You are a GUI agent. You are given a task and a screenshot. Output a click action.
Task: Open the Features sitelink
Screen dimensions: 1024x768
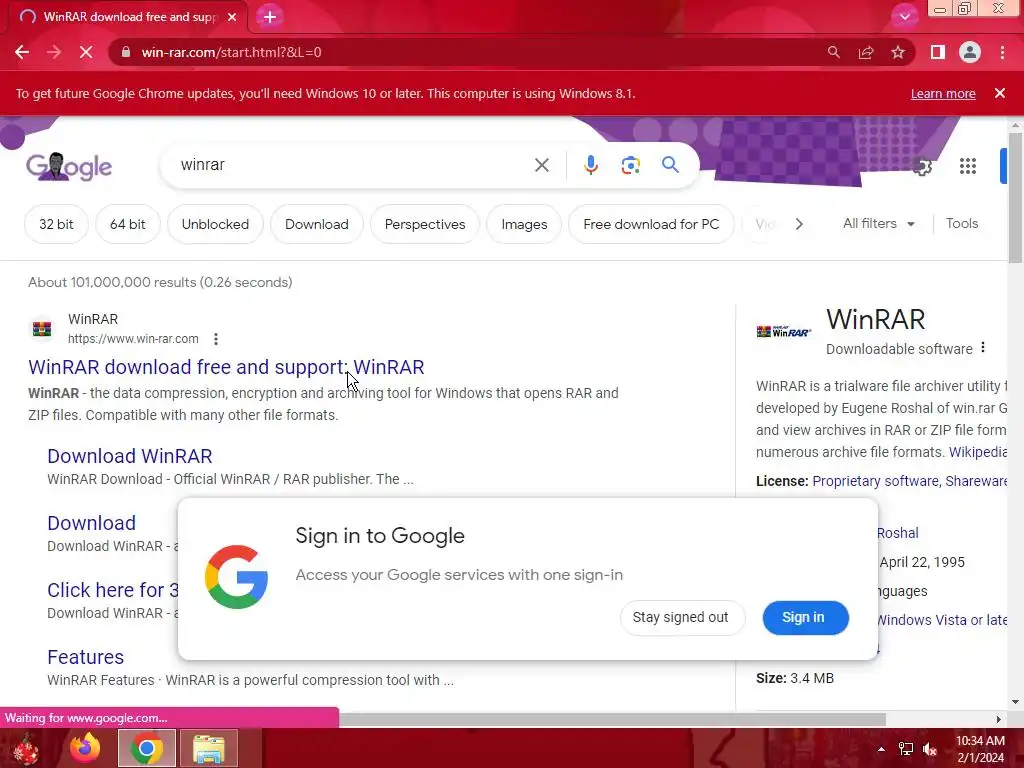[86, 657]
